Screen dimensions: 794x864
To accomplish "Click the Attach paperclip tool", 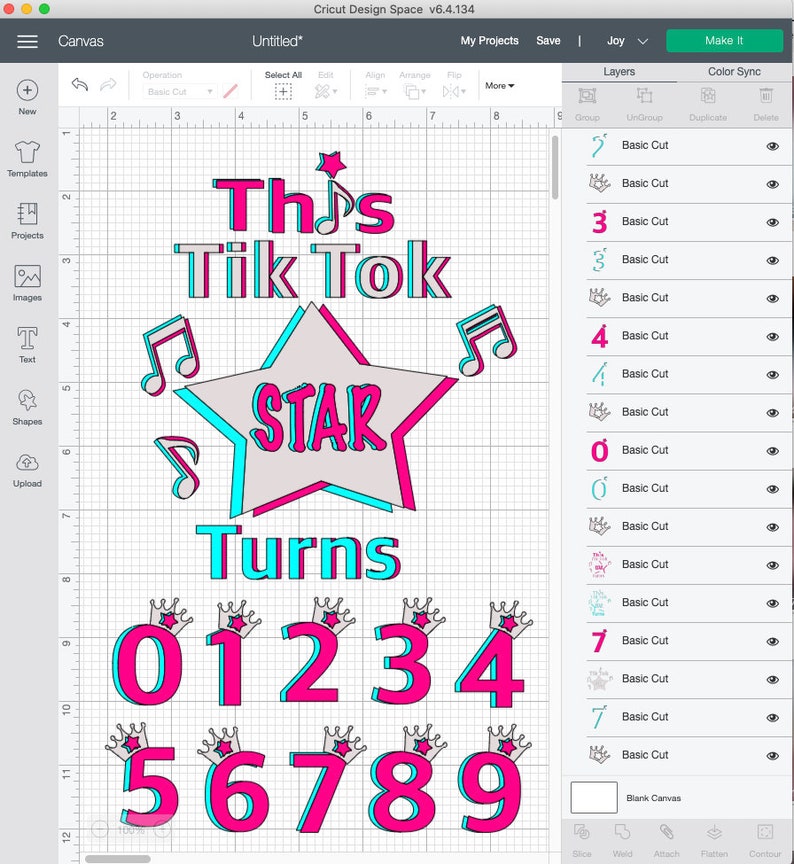I will [666, 831].
